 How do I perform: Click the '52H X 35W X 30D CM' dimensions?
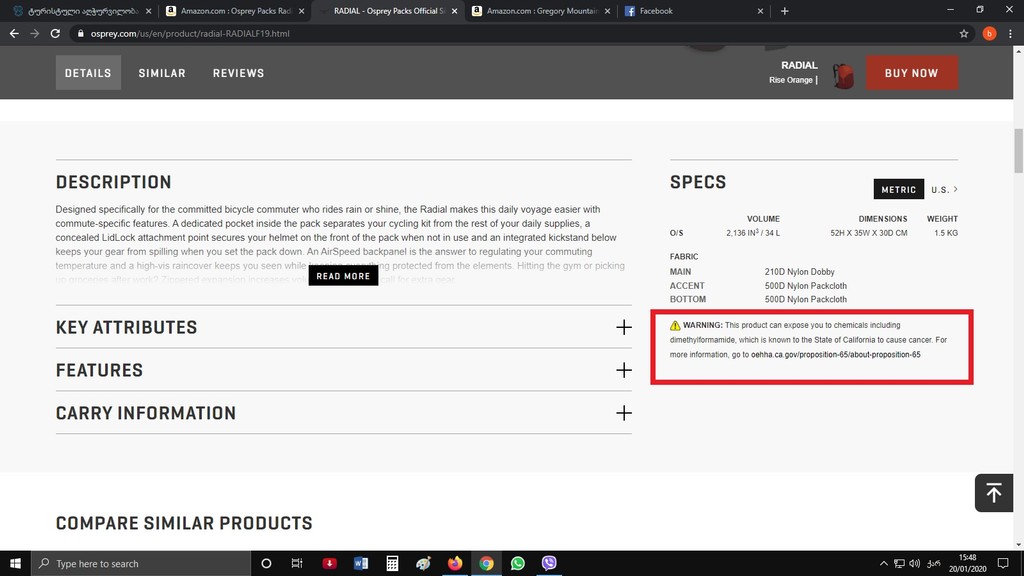click(x=869, y=233)
